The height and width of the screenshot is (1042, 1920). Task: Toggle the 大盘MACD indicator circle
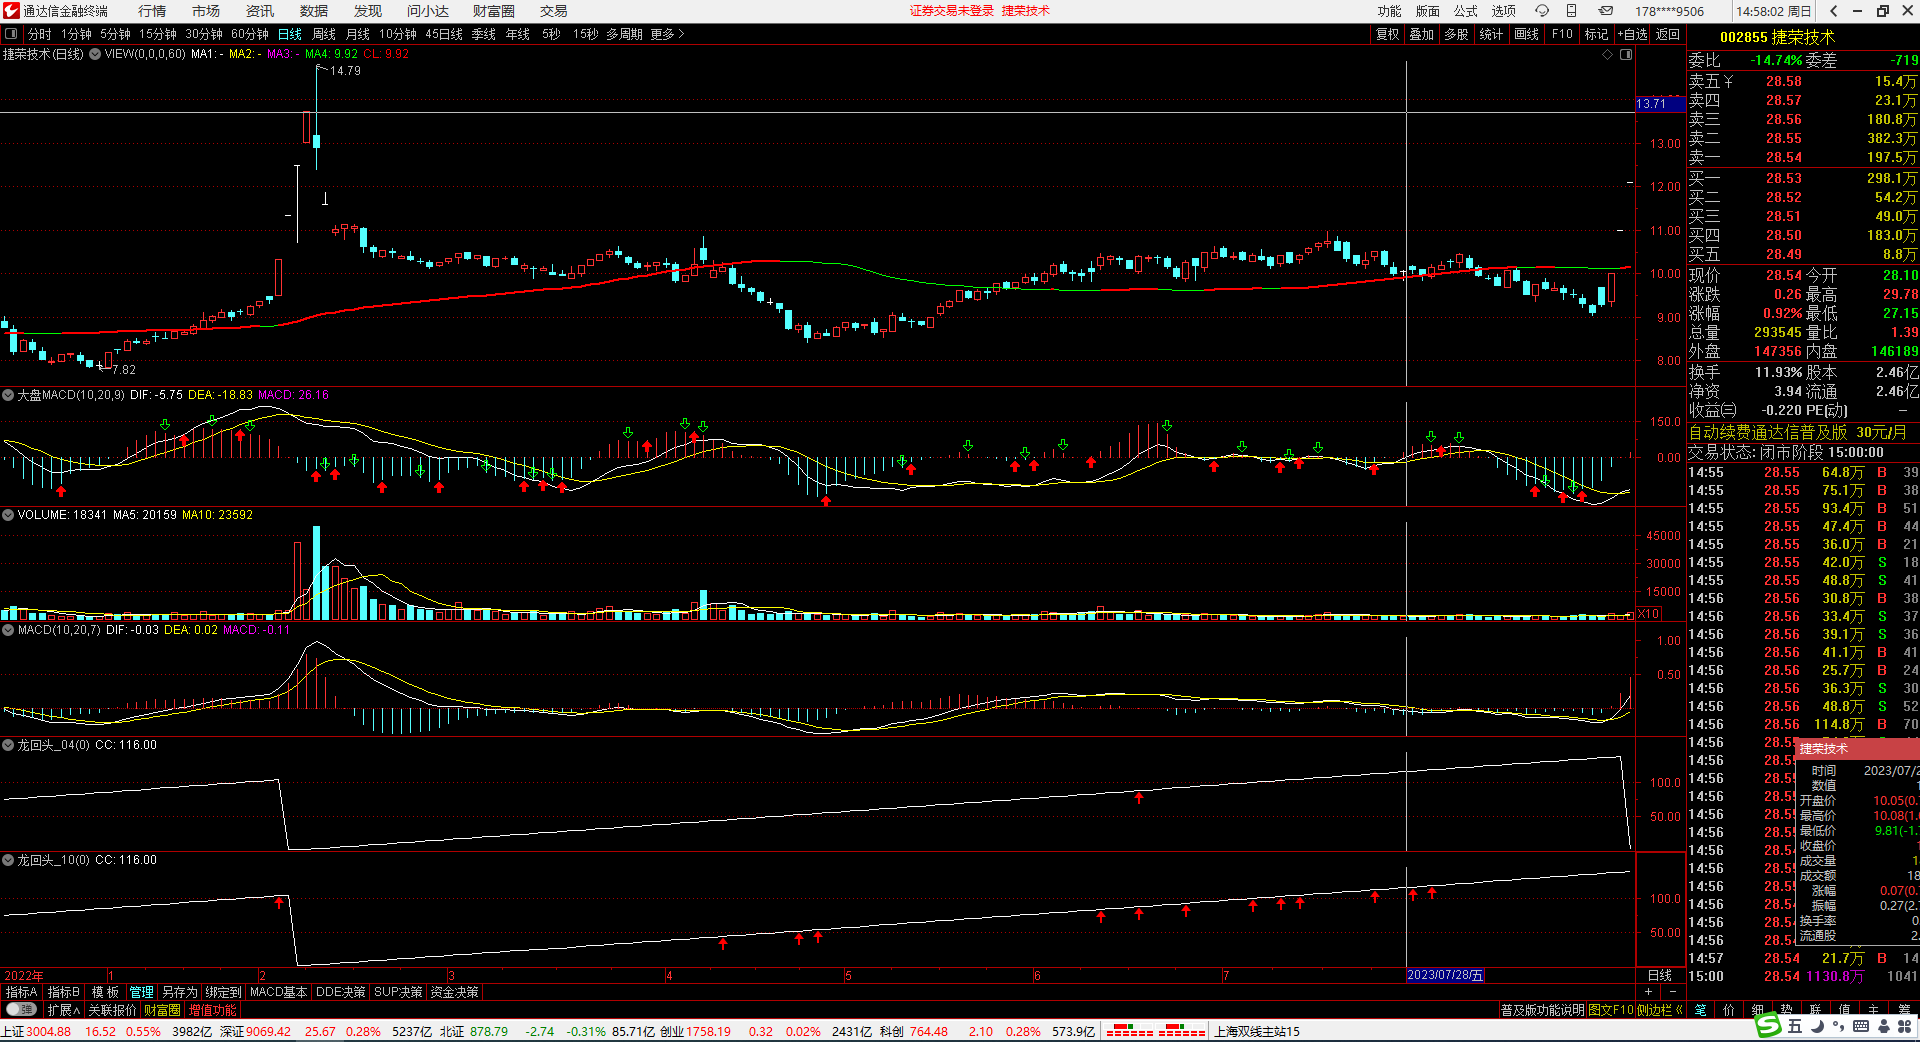[x=8, y=395]
